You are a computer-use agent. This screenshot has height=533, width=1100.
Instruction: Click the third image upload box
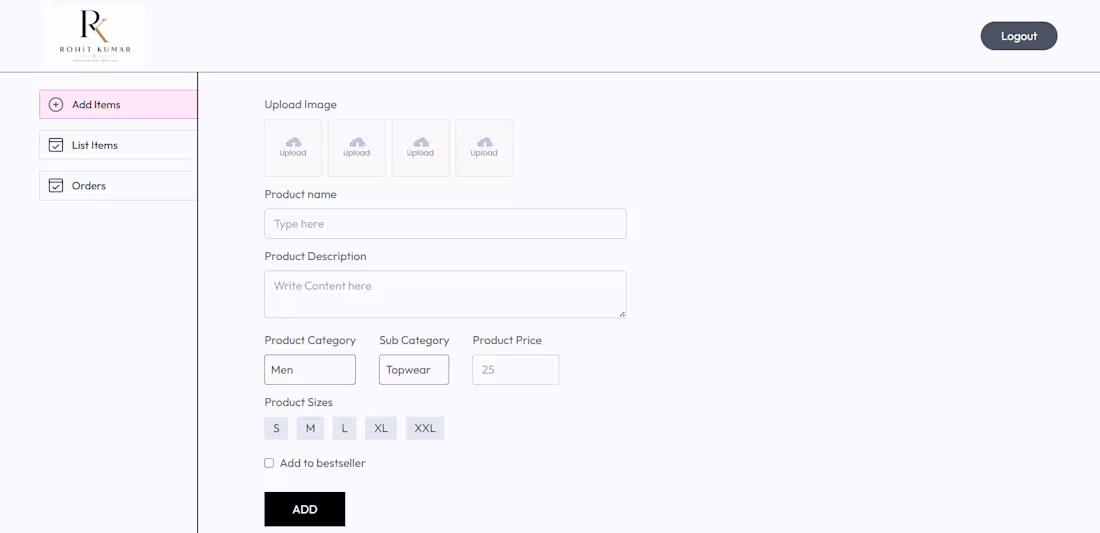click(x=420, y=147)
